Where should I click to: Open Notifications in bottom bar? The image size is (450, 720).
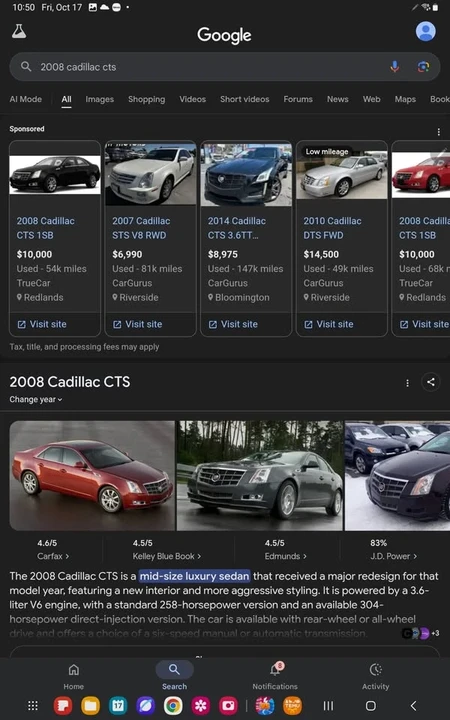pos(275,676)
